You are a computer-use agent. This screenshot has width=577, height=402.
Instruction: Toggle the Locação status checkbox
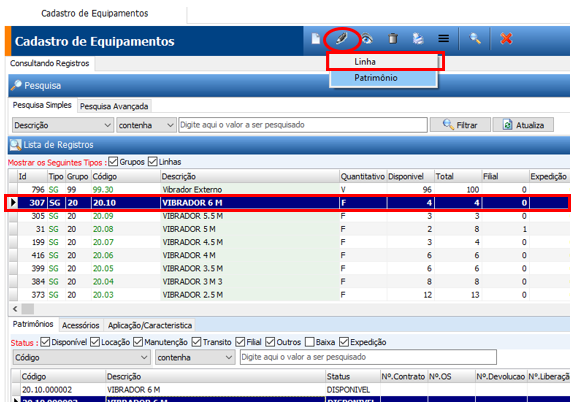pyautogui.click(x=95, y=342)
